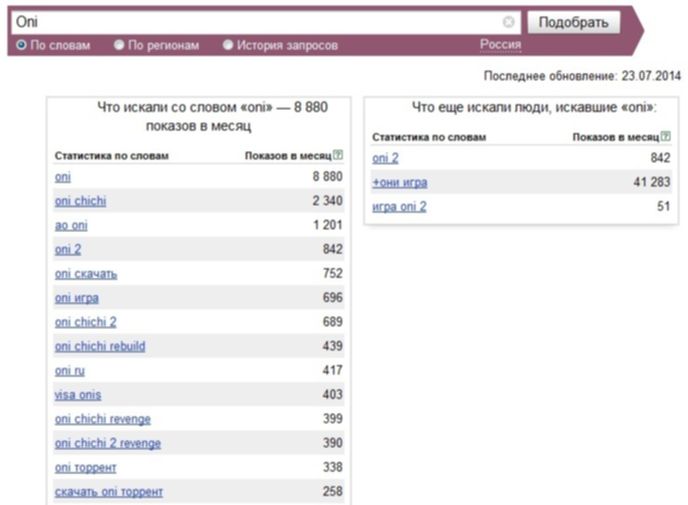Click the value '689' for oni chichi 2
Viewport: 688px width, 505px height.
(x=333, y=322)
